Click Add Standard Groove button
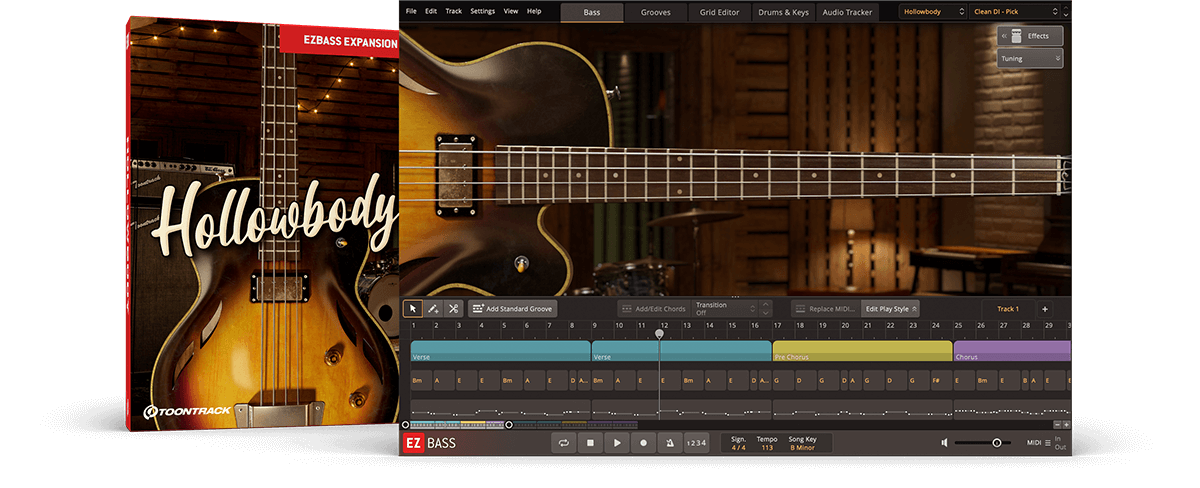The height and width of the screenshot is (488, 1200). coord(511,309)
